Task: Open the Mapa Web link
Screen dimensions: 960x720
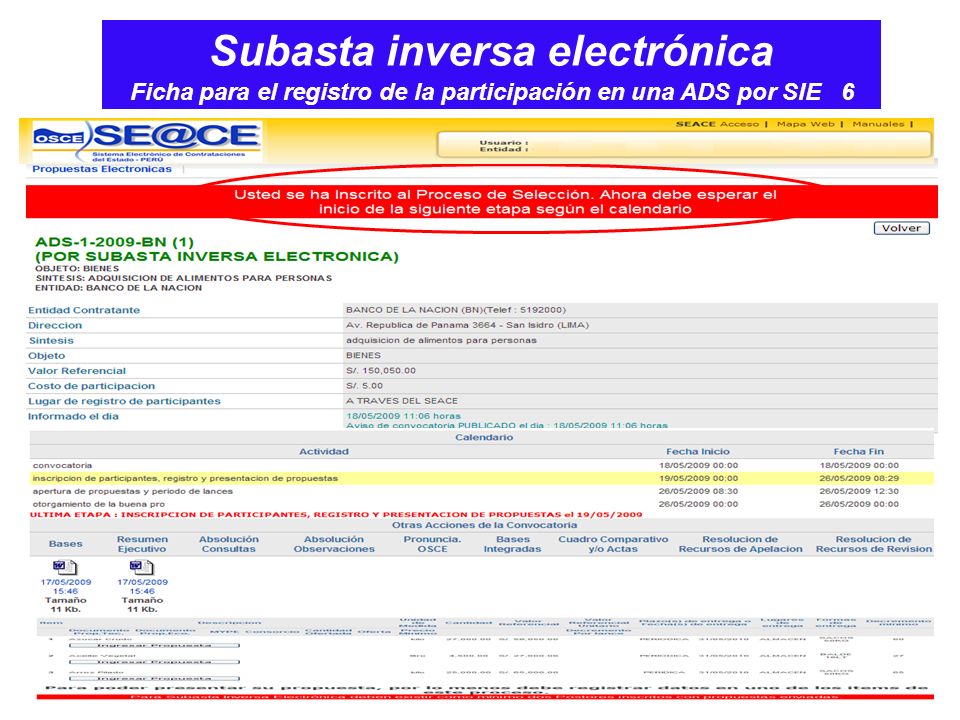Action: click(806, 124)
